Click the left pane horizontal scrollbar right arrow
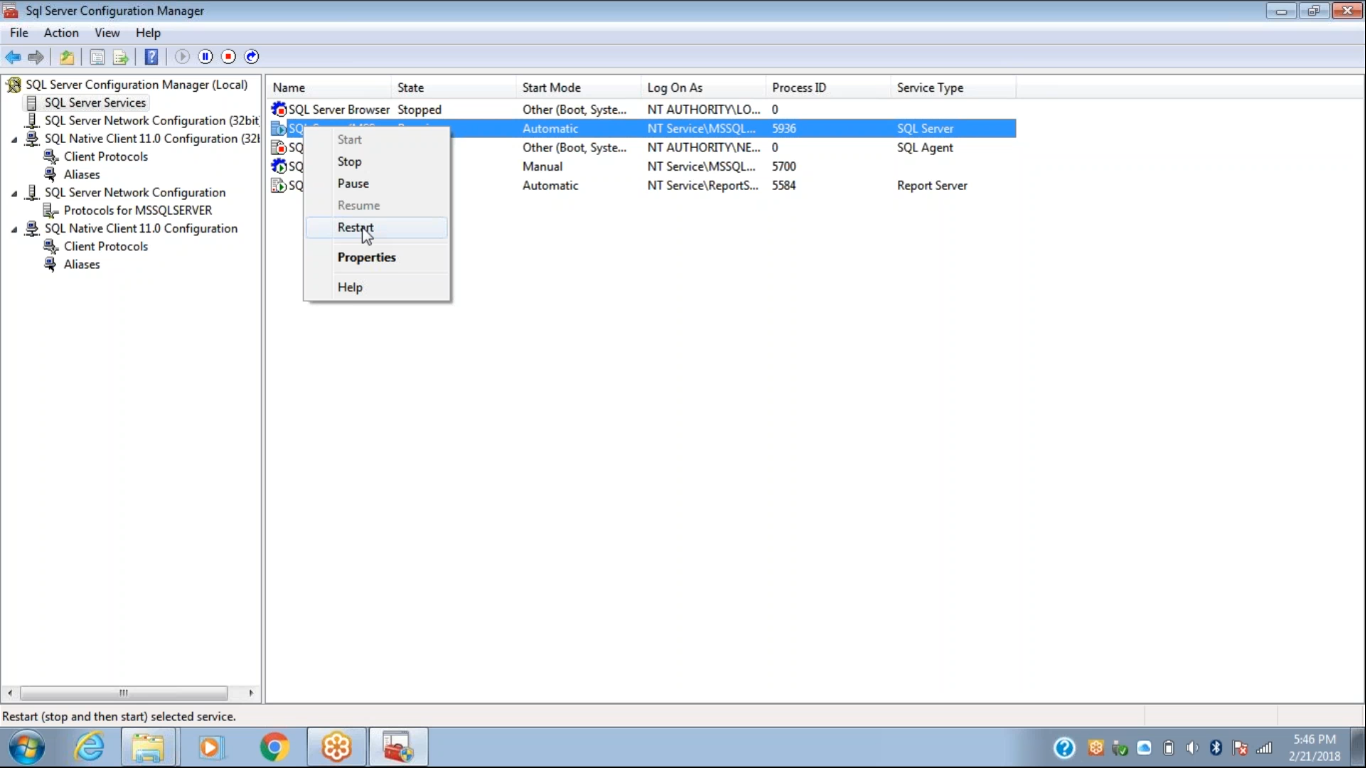This screenshot has height=768, width=1366. pyautogui.click(x=251, y=693)
